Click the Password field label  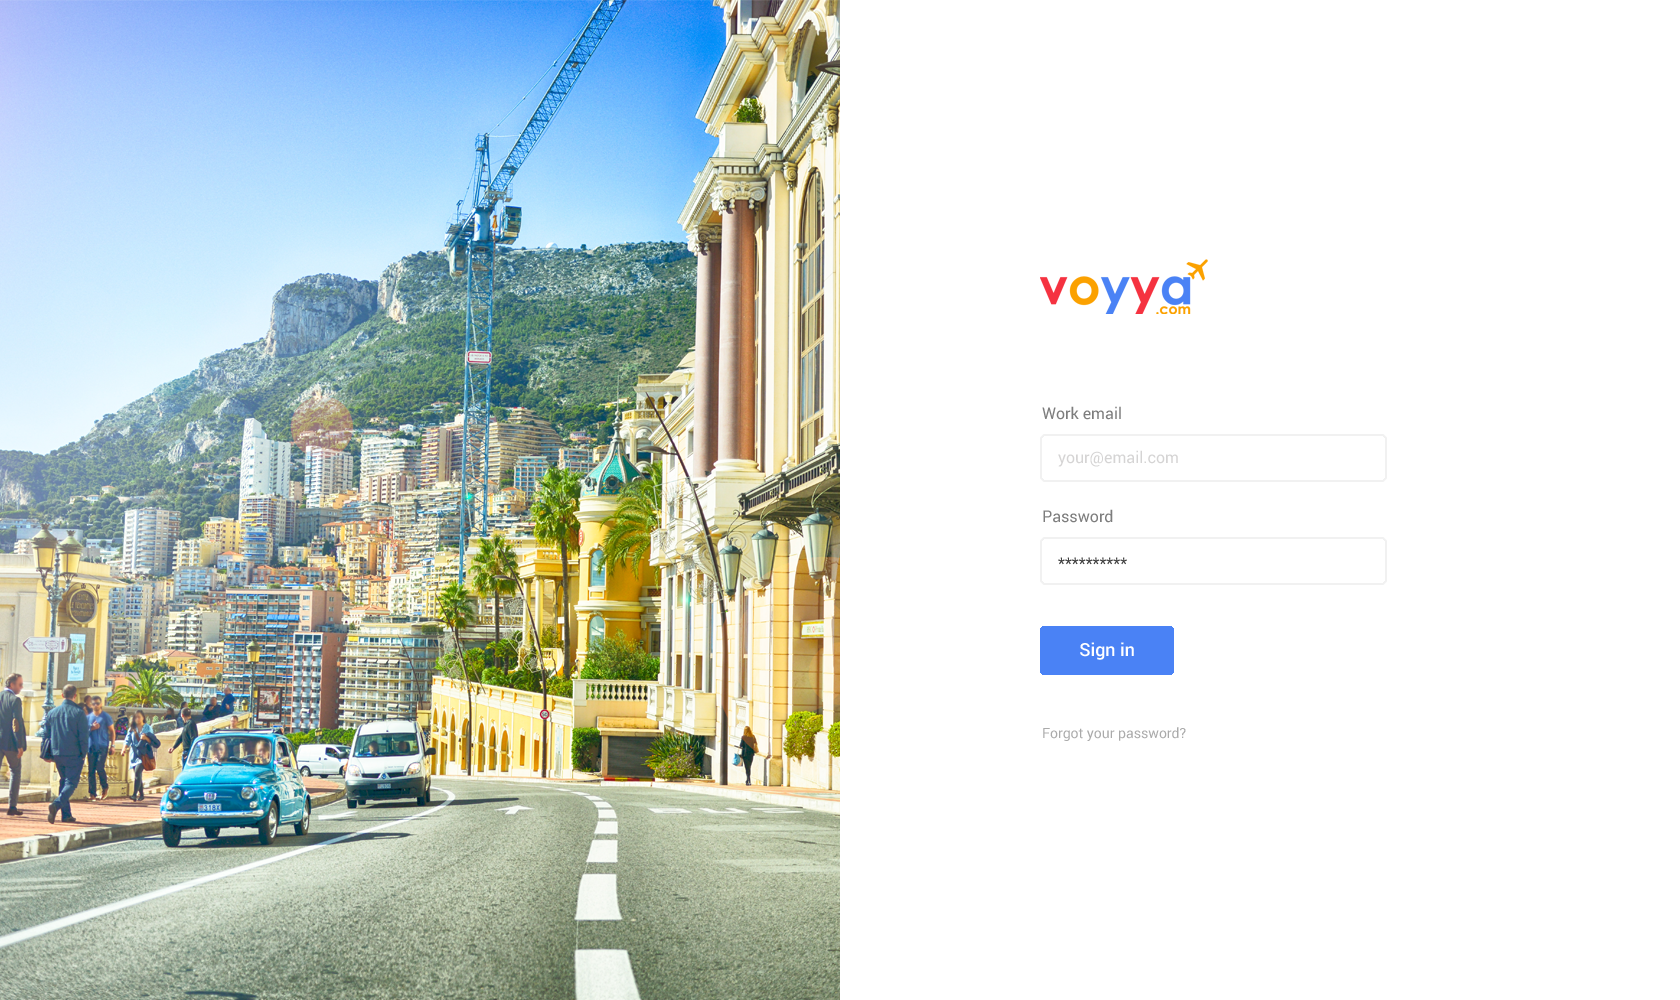(1077, 516)
